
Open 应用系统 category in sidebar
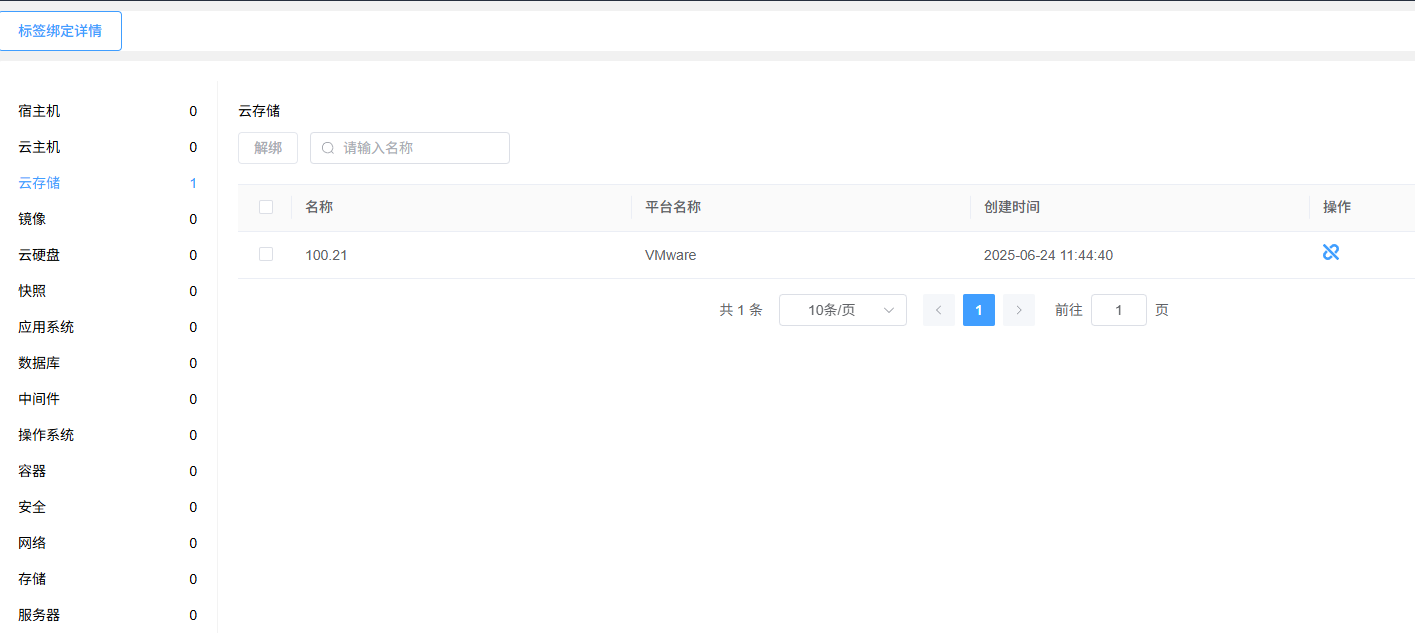108,327
